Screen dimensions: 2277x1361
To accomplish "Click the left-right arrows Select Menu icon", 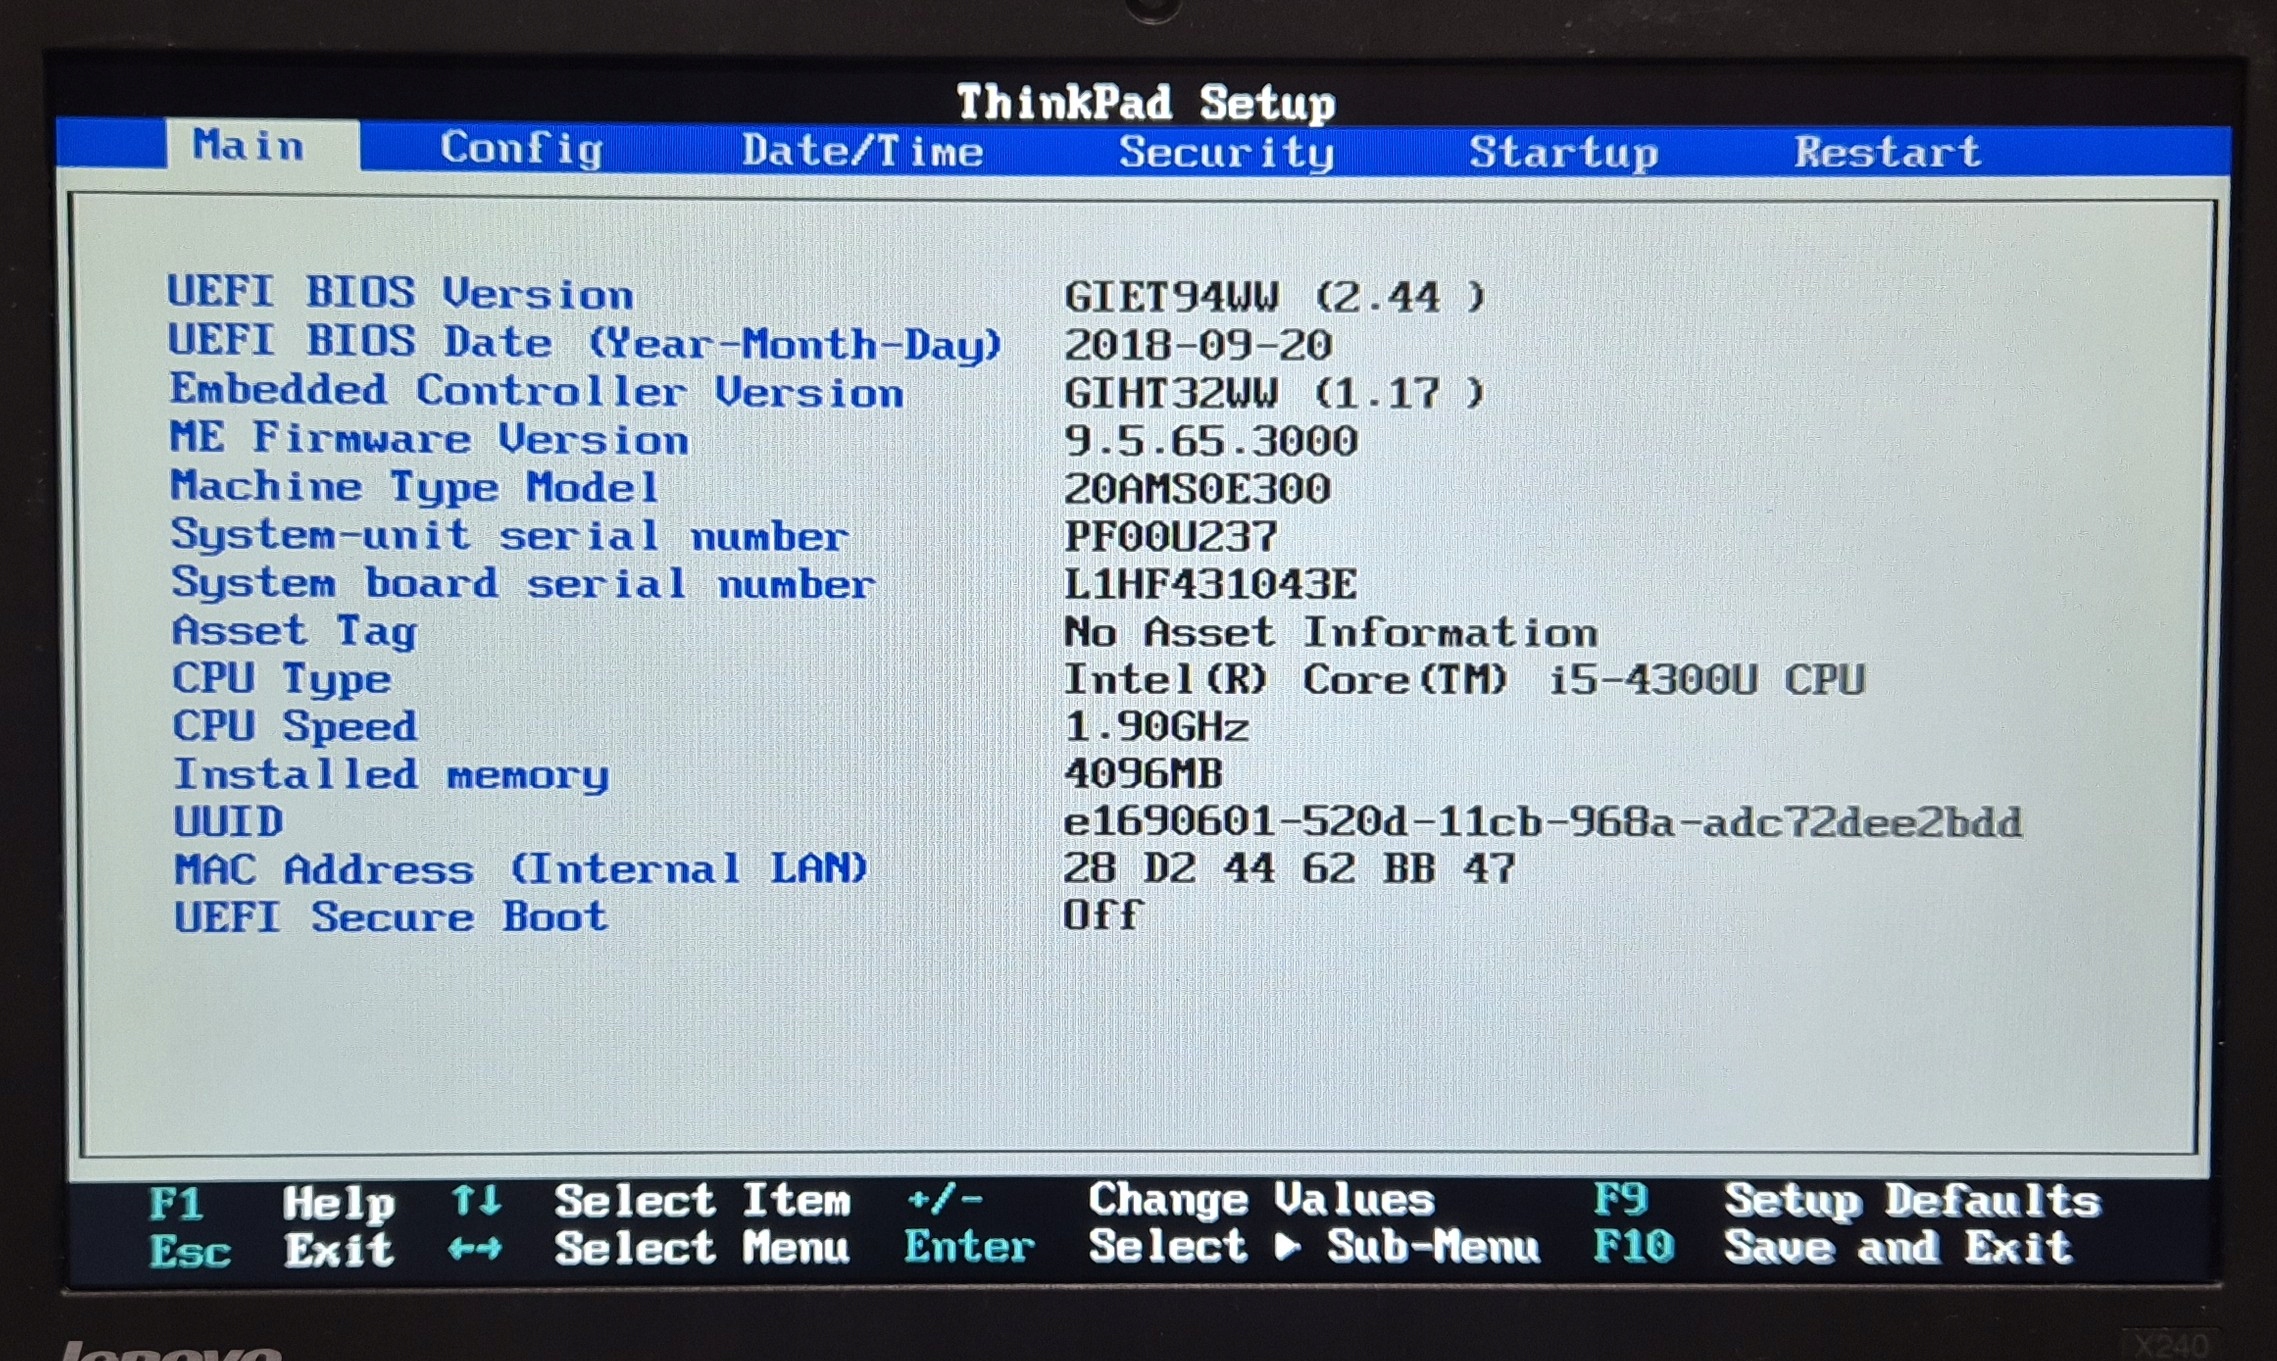I will (x=476, y=1248).
